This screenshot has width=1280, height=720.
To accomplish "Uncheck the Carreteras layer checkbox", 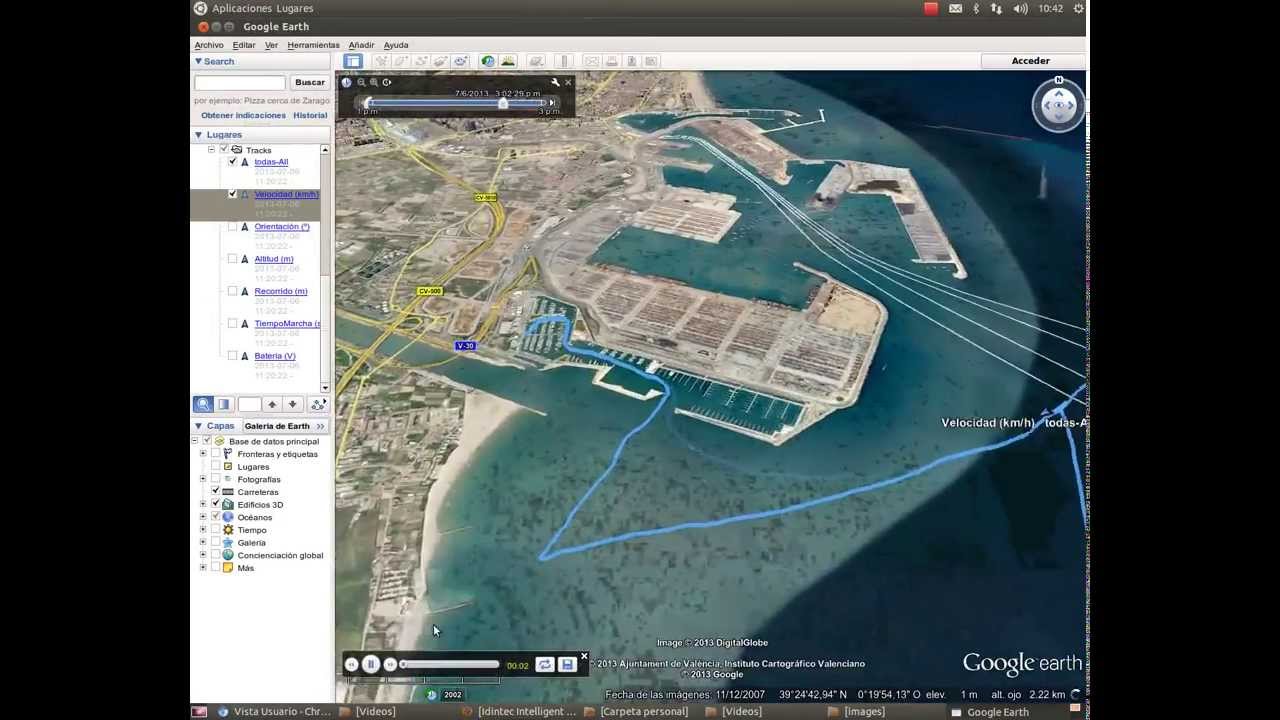I will click(215, 491).
